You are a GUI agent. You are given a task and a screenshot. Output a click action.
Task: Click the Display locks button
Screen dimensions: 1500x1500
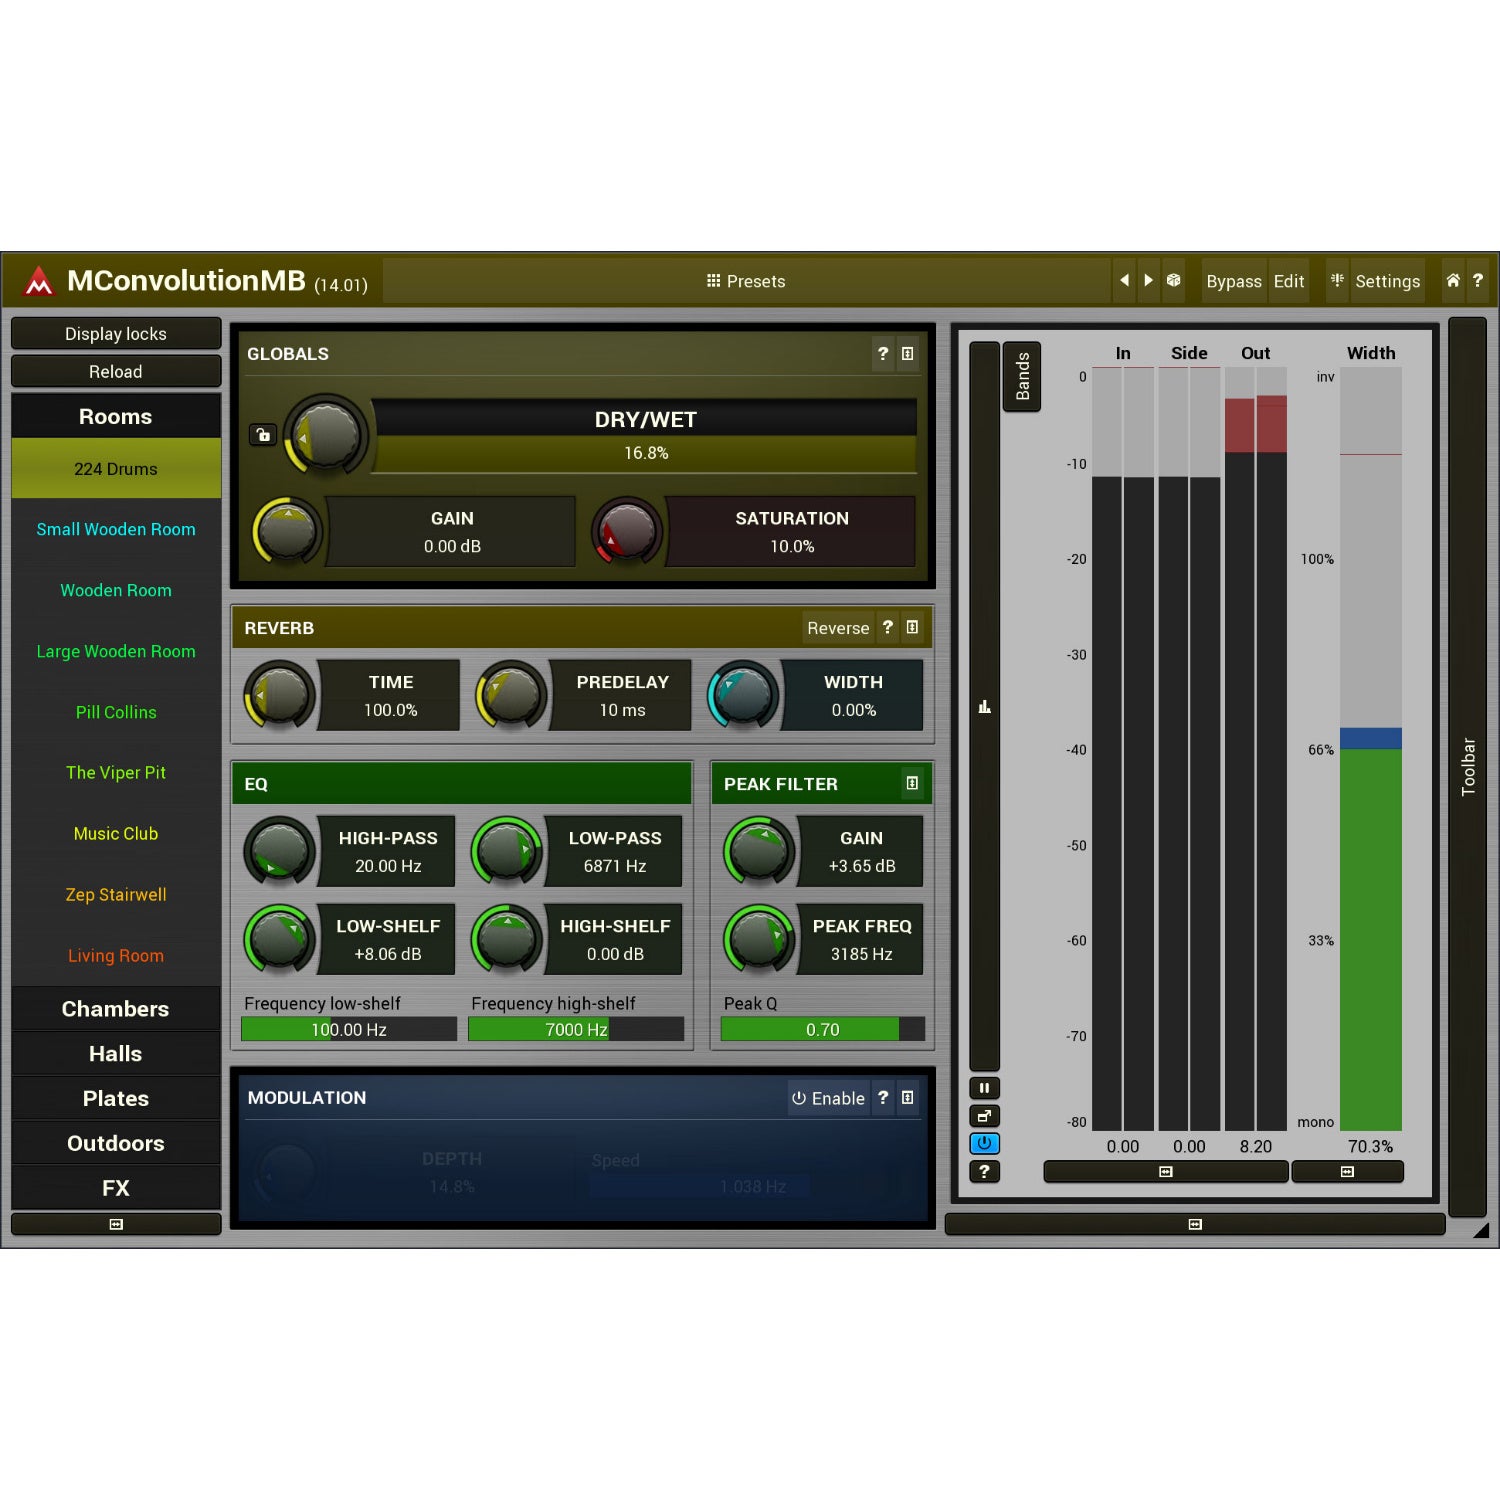[116, 333]
